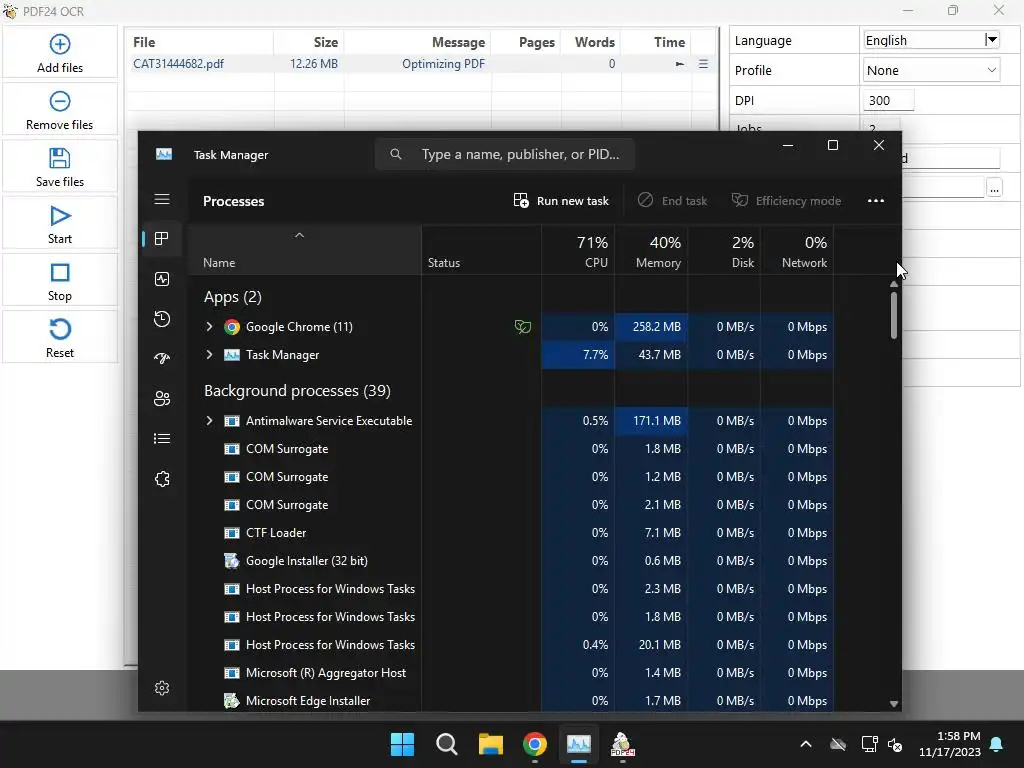Viewport: 1024px width, 768px height.
Task: Open Details page in Task Manager sidebar
Action: pyautogui.click(x=162, y=438)
